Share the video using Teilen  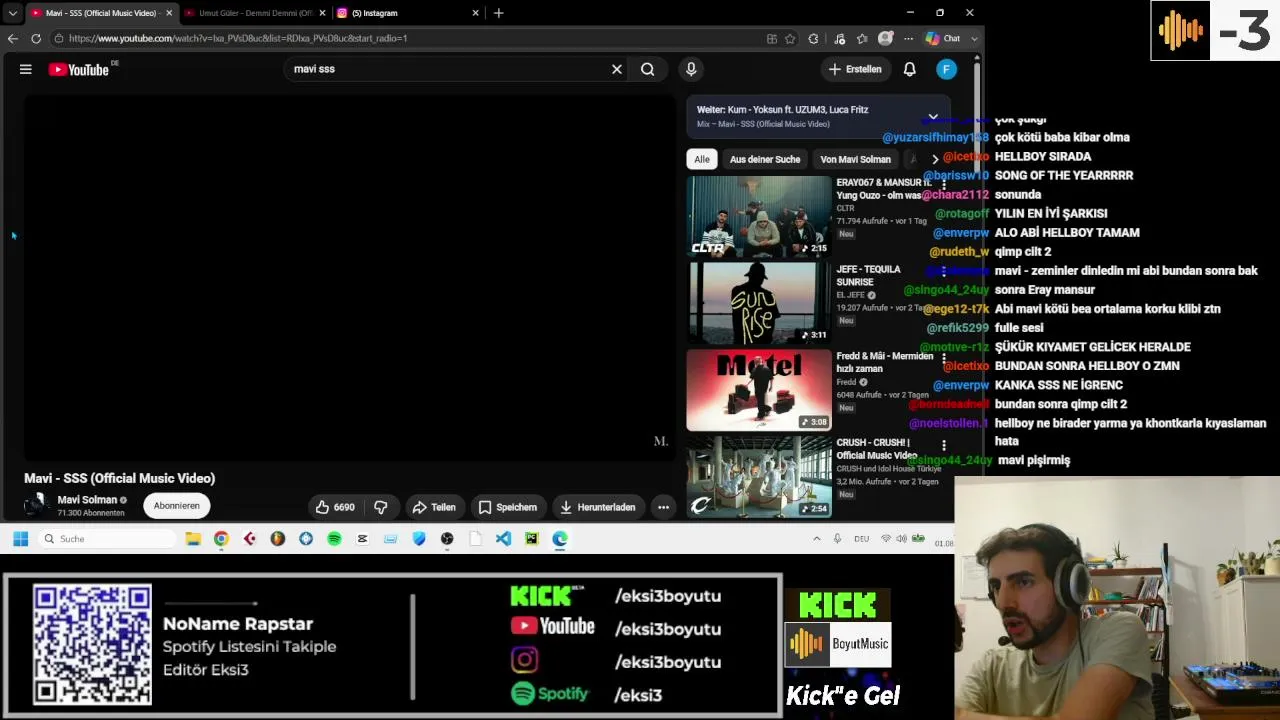tap(434, 507)
